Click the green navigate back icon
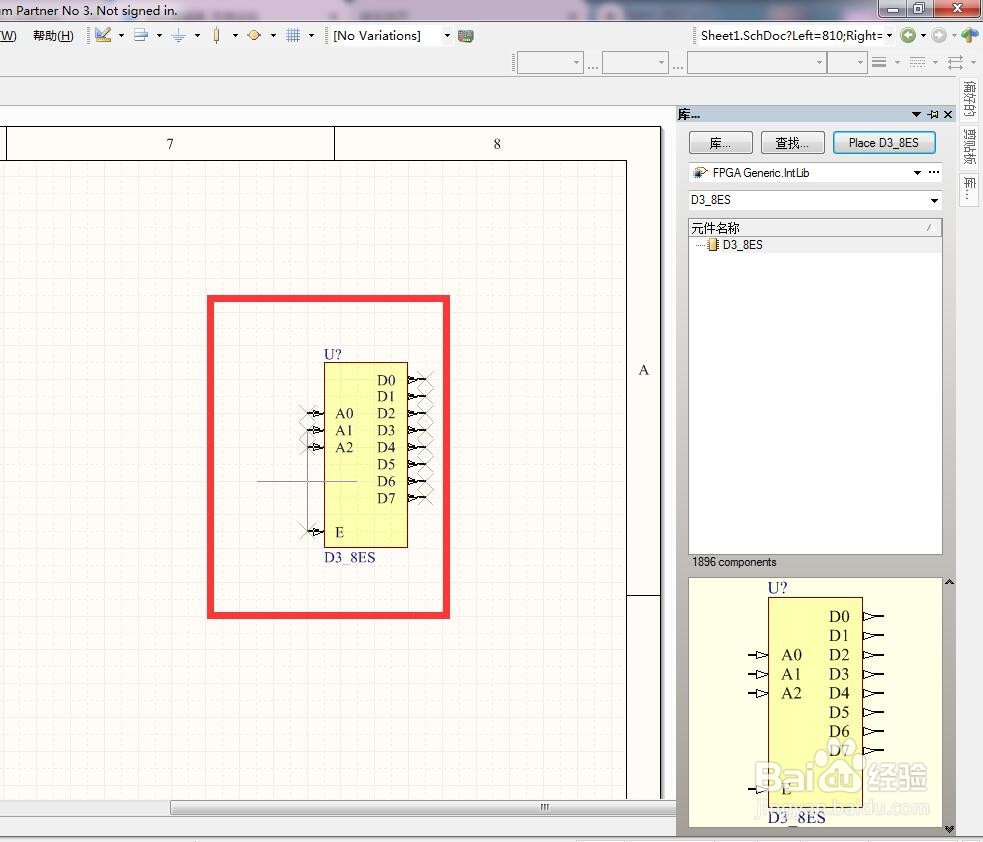 pos(908,36)
